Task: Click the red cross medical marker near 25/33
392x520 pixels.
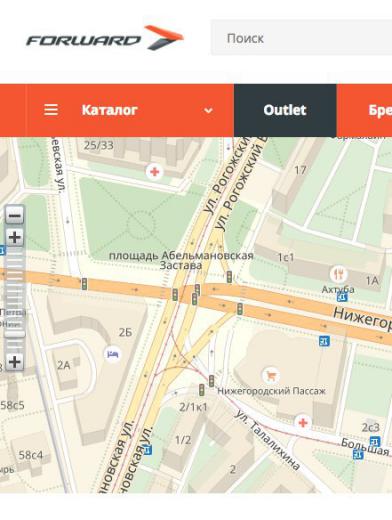Action: 154,172
